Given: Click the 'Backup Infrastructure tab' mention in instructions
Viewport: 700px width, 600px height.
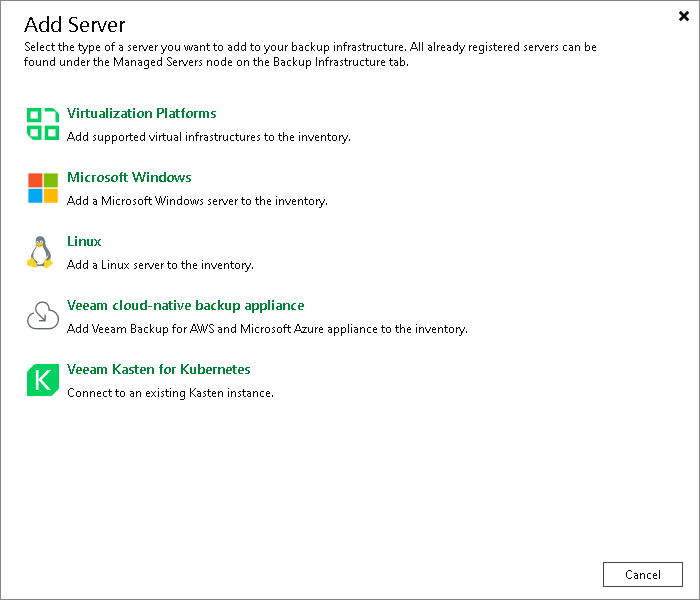Looking at the screenshot, I should (x=340, y=62).
